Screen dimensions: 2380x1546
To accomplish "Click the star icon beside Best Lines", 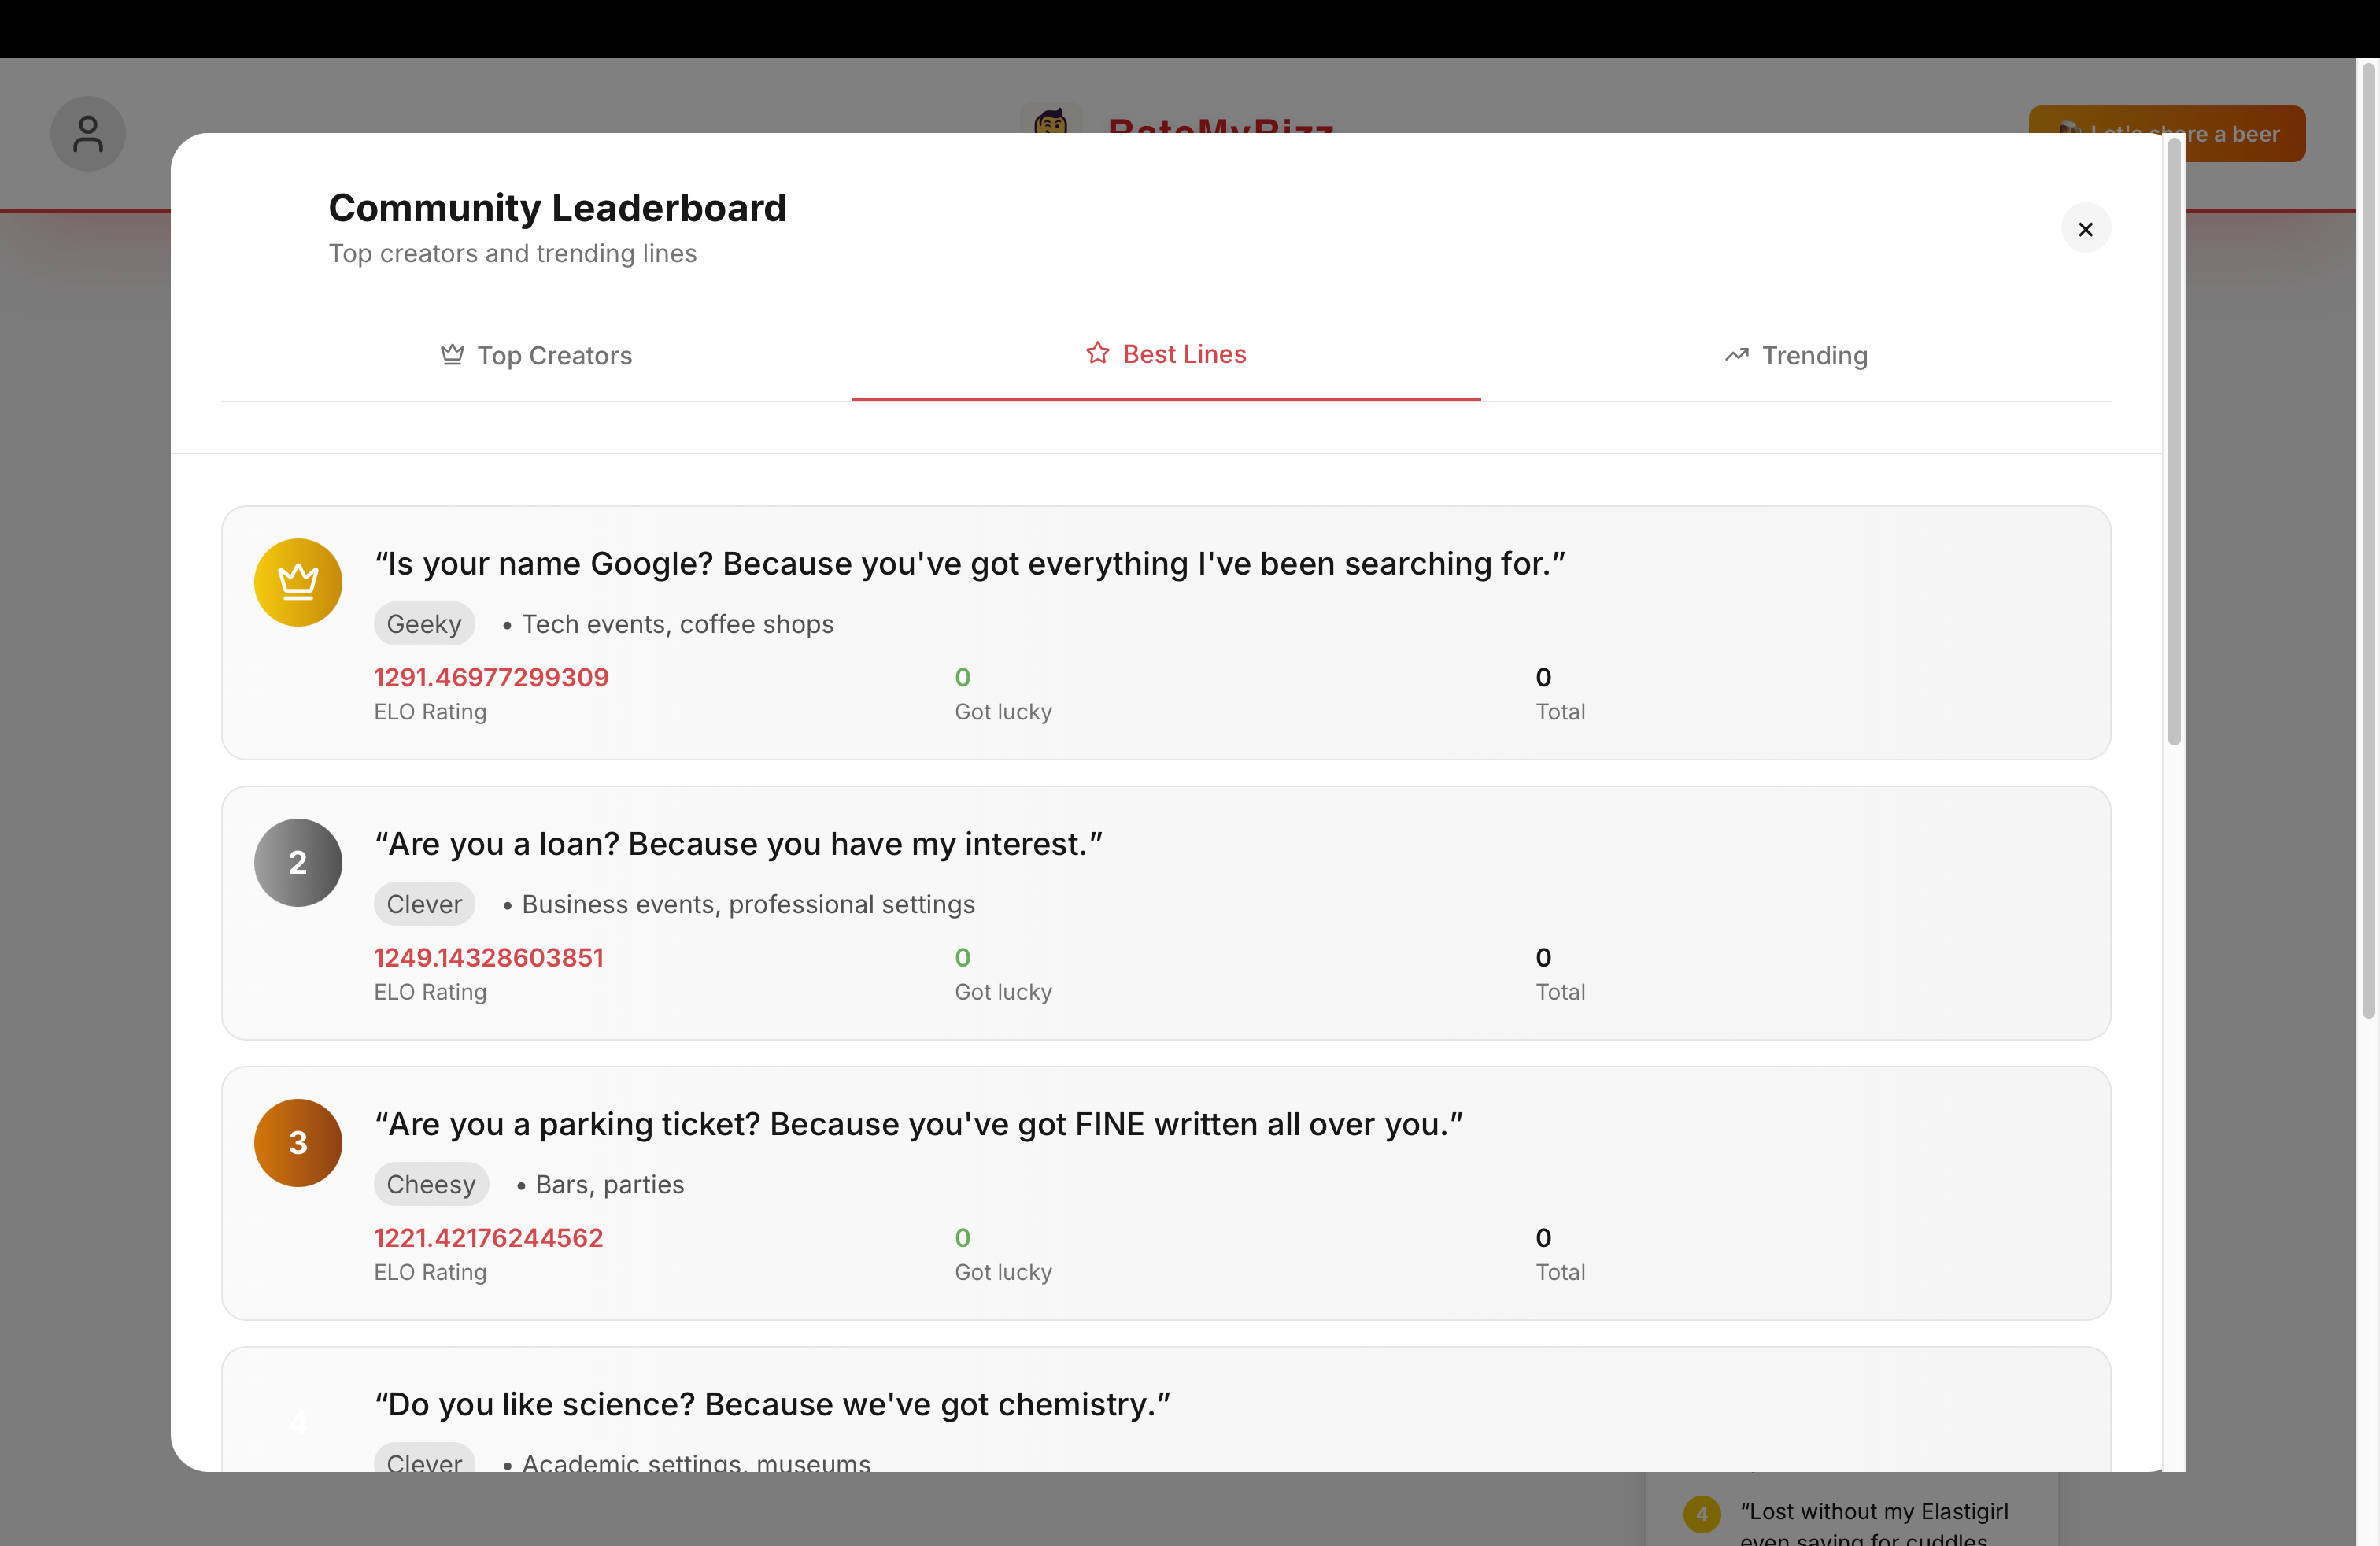I will point(1098,353).
